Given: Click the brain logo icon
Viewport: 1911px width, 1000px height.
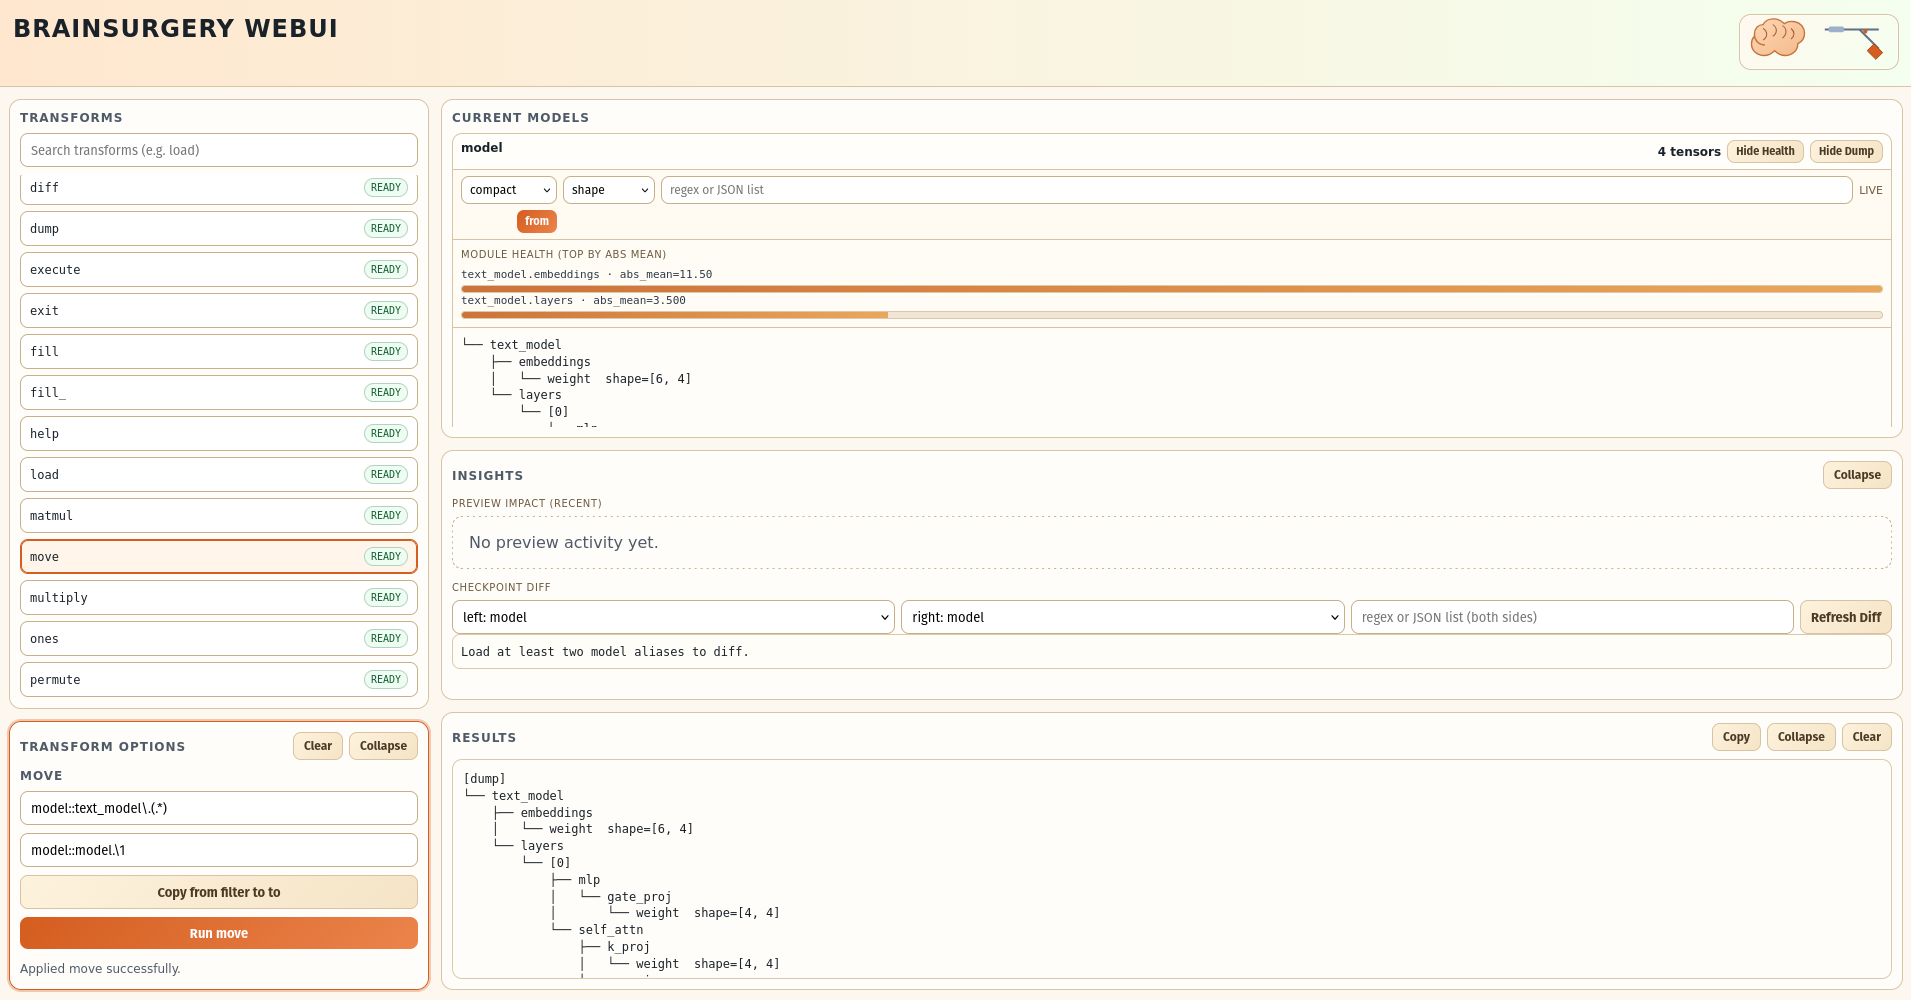Looking at the screenshot, I should 1778,39.
